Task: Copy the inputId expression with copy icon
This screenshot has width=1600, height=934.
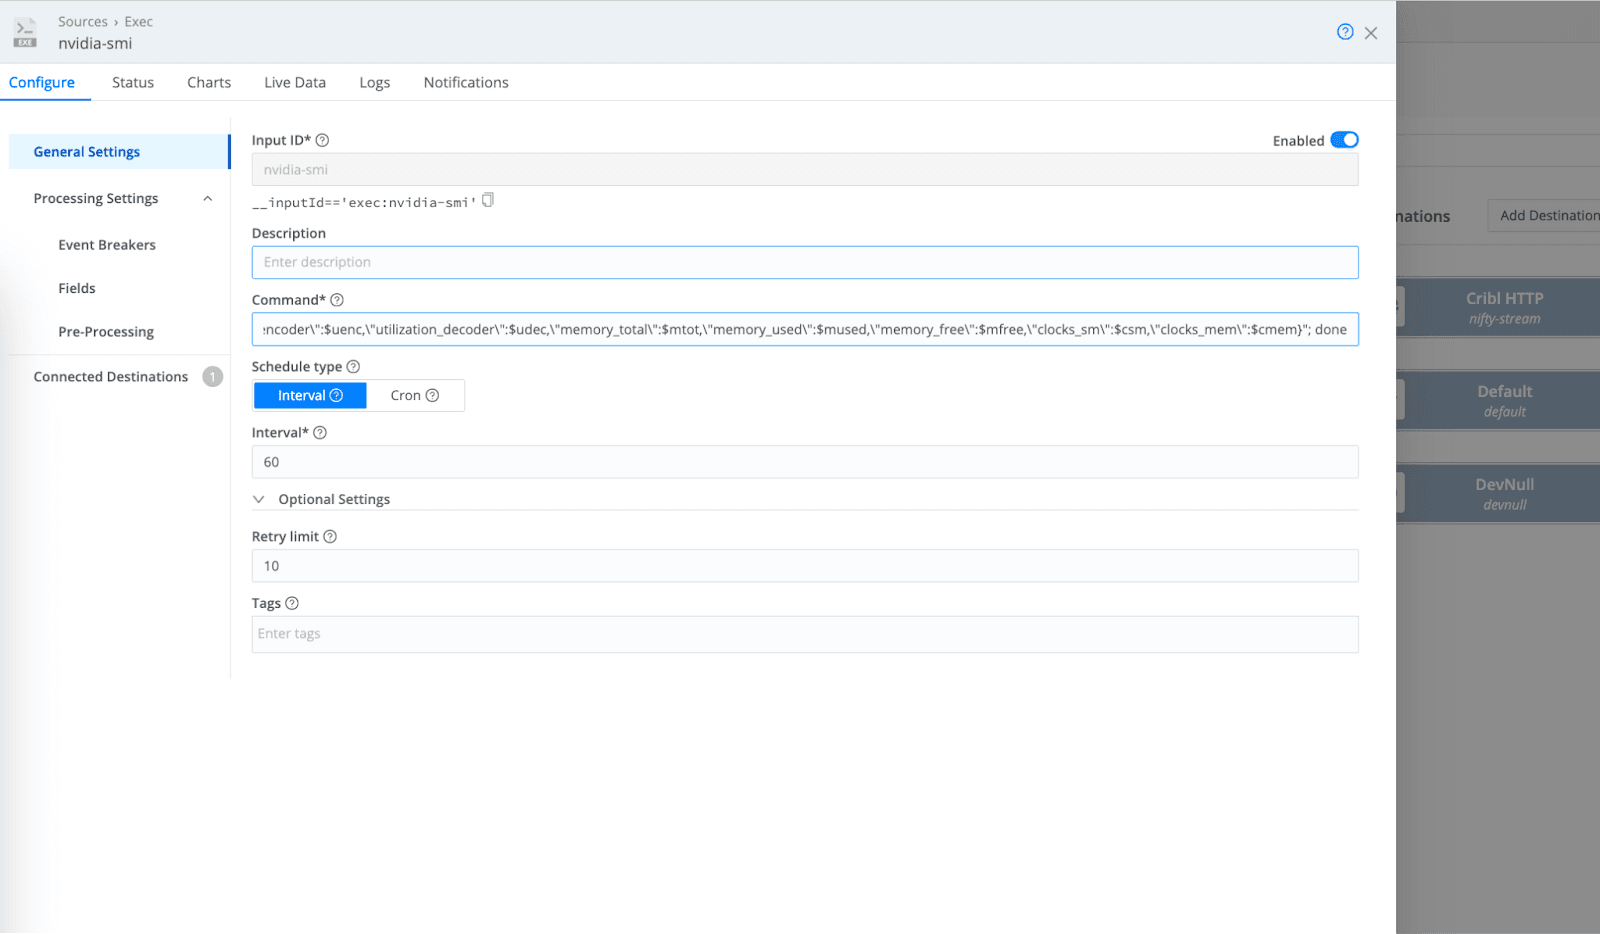Action: coord(488,201)
